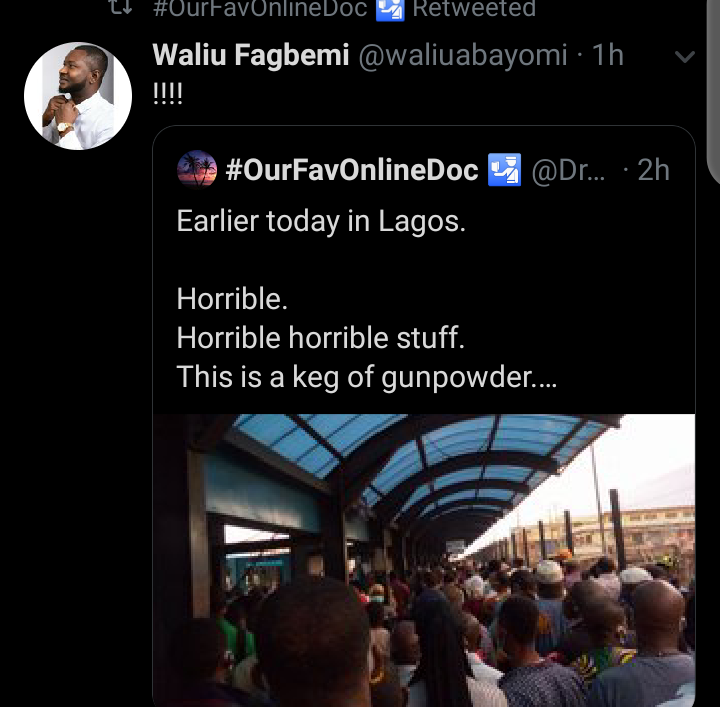Viewport: 720px width, 707px height.
Task: Click the grey scrollbar at the right edge
Action: 714,90
